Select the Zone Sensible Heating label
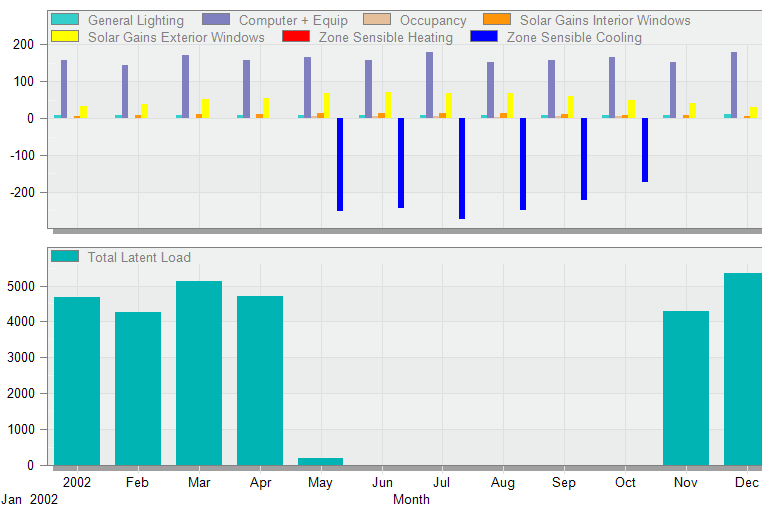This screenshot has width=762, height=508. click(x=385, y=37)
